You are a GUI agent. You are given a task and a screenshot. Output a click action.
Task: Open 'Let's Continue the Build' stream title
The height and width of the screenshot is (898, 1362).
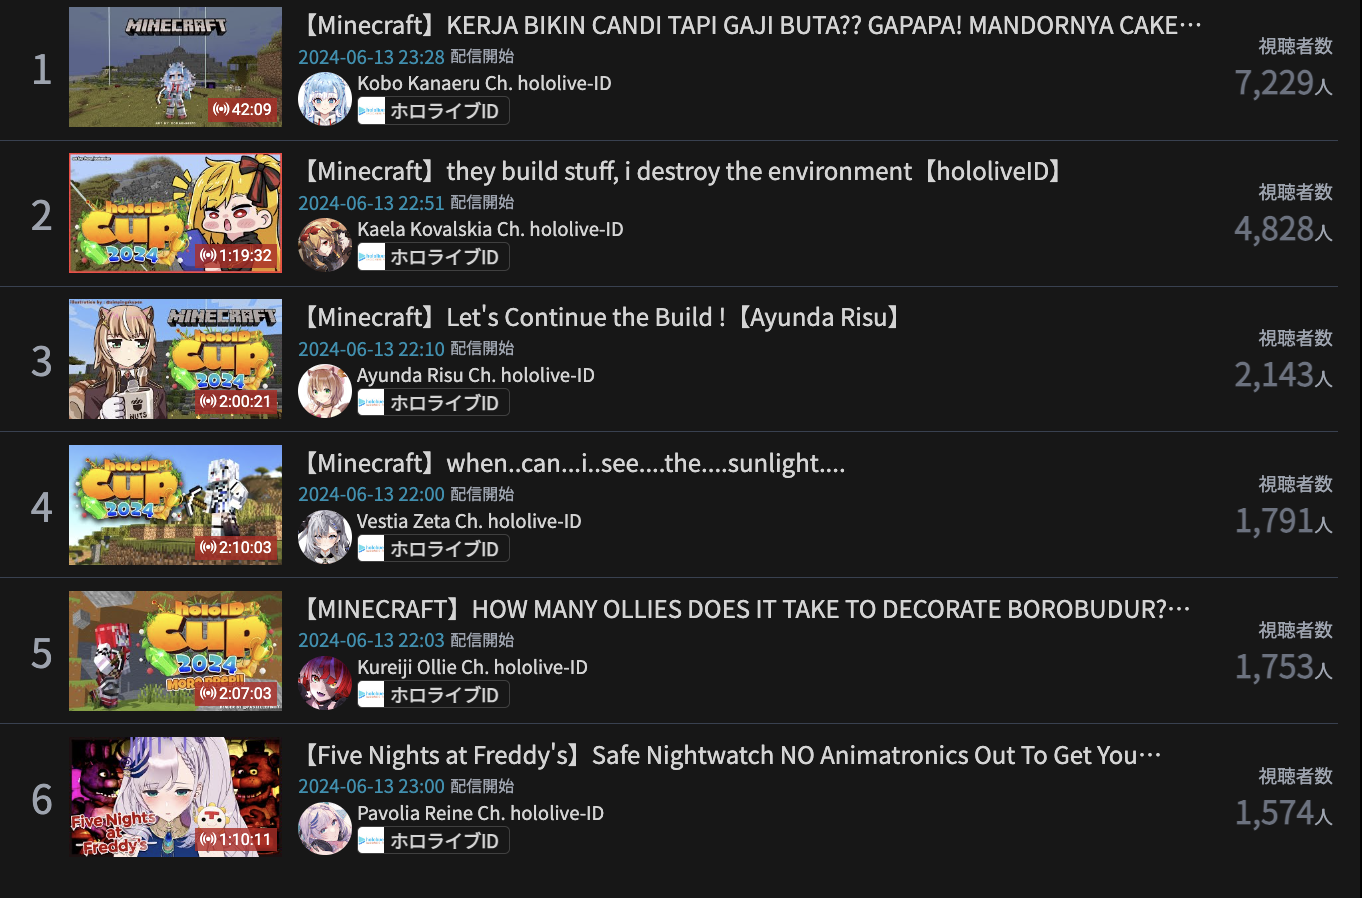click(x=602, y=318)
